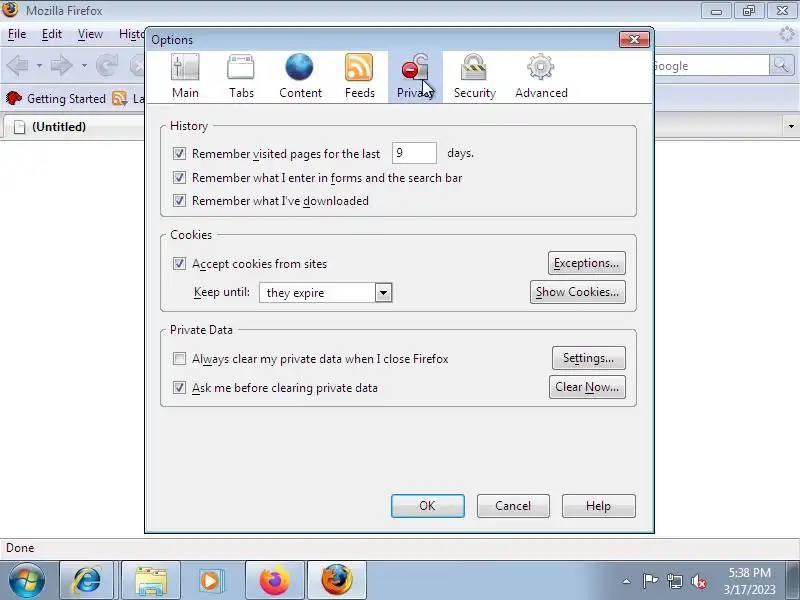Select the (Untitled) browser tab
Viewport: 800px width, 600px height.
pyautogui.click(x=74, y=127)
